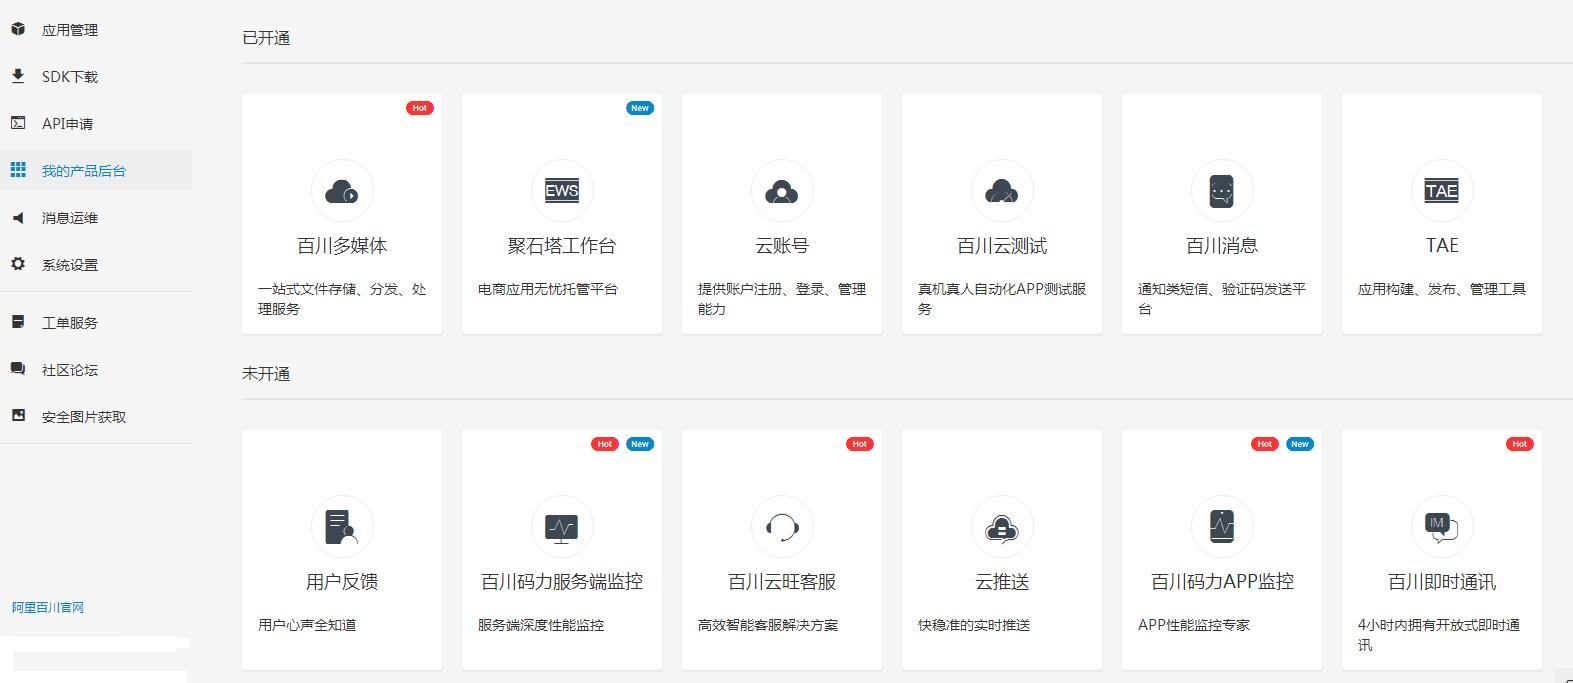This screenshot has width=1573, height=683.
Task: Click the 系统设置 gear icon
Action: pos(18,264)
